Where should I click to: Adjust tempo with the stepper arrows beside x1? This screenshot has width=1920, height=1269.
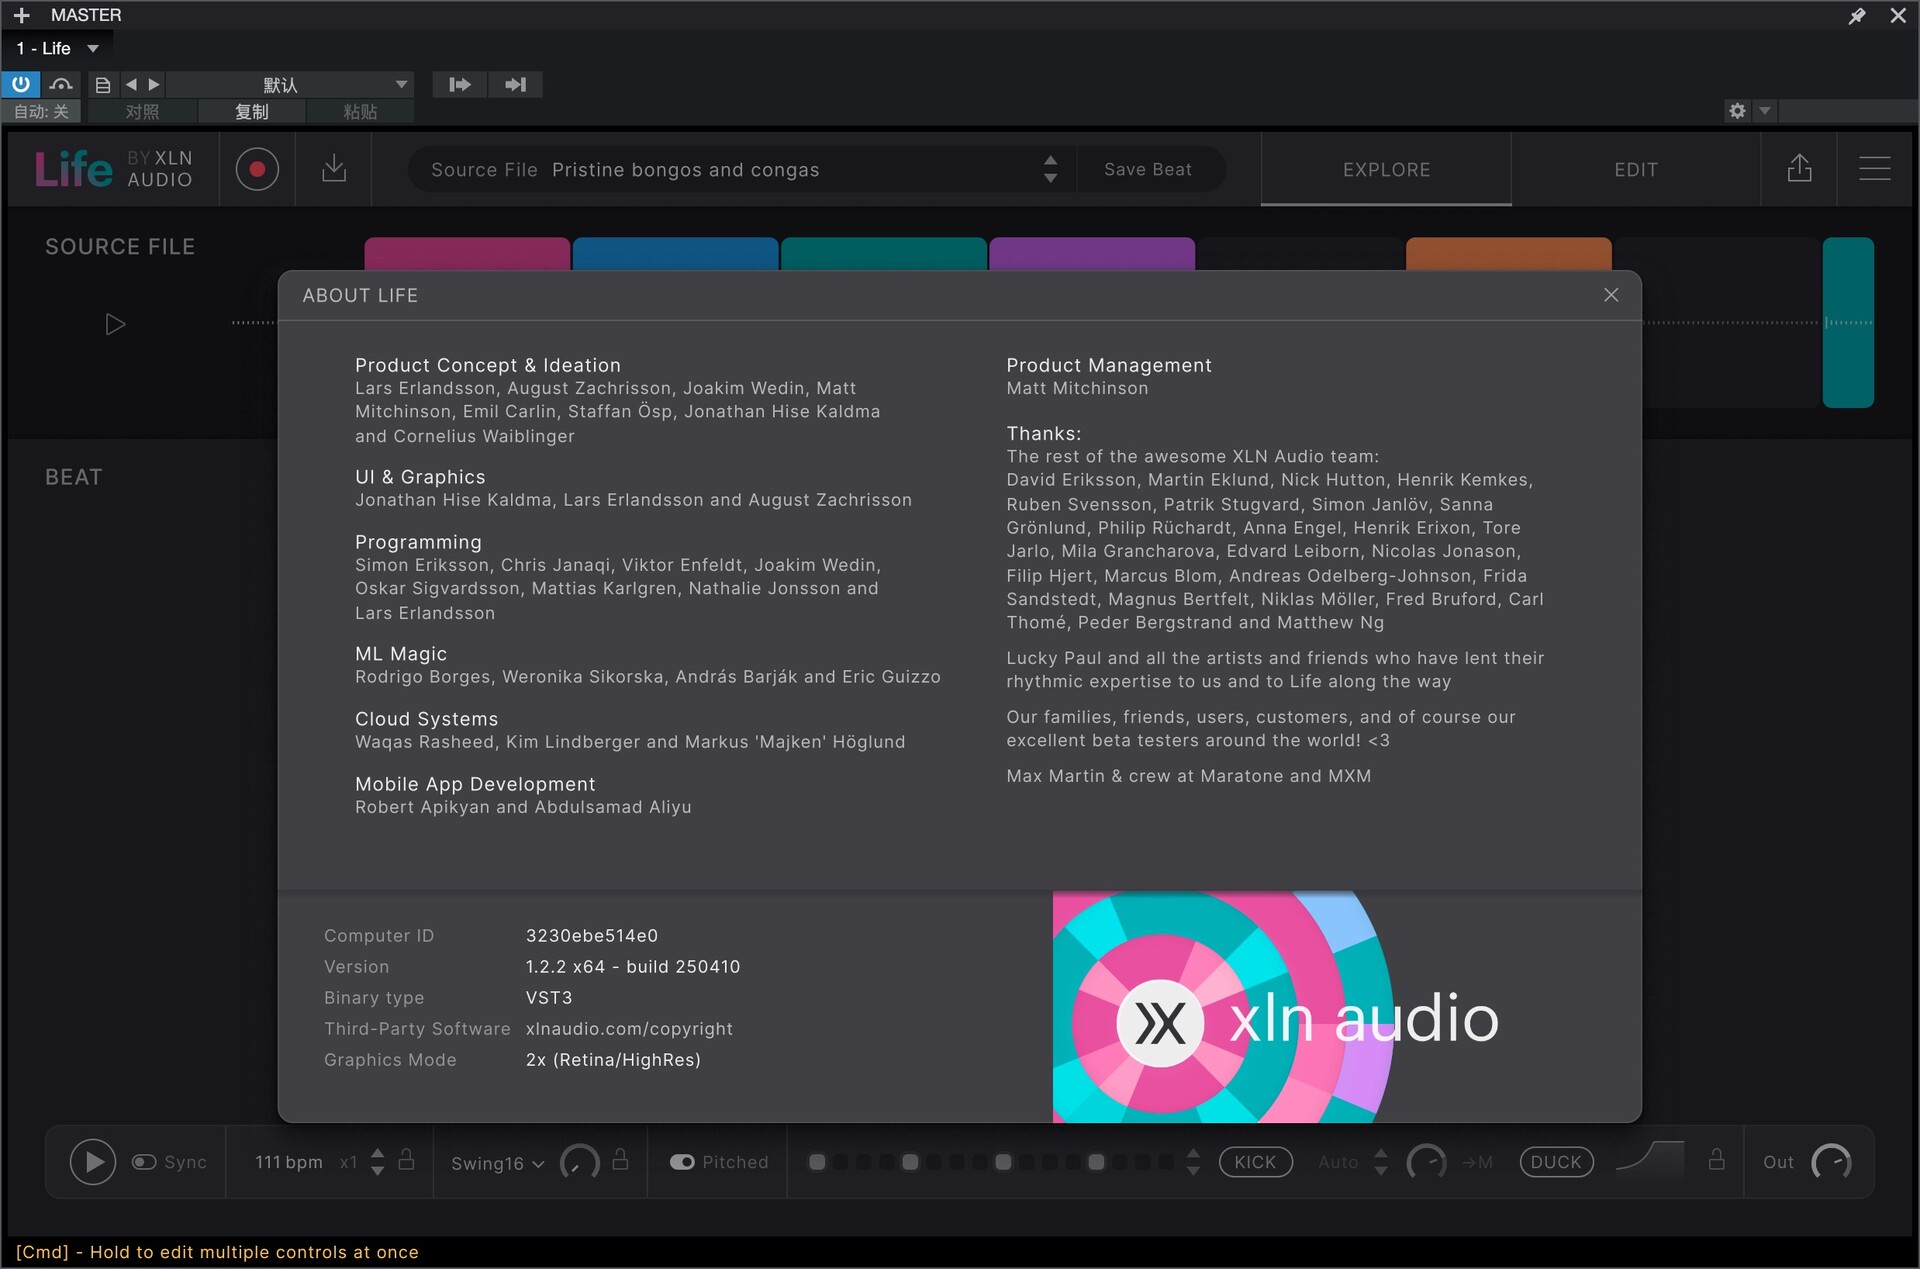click(x=377, y=1162)
